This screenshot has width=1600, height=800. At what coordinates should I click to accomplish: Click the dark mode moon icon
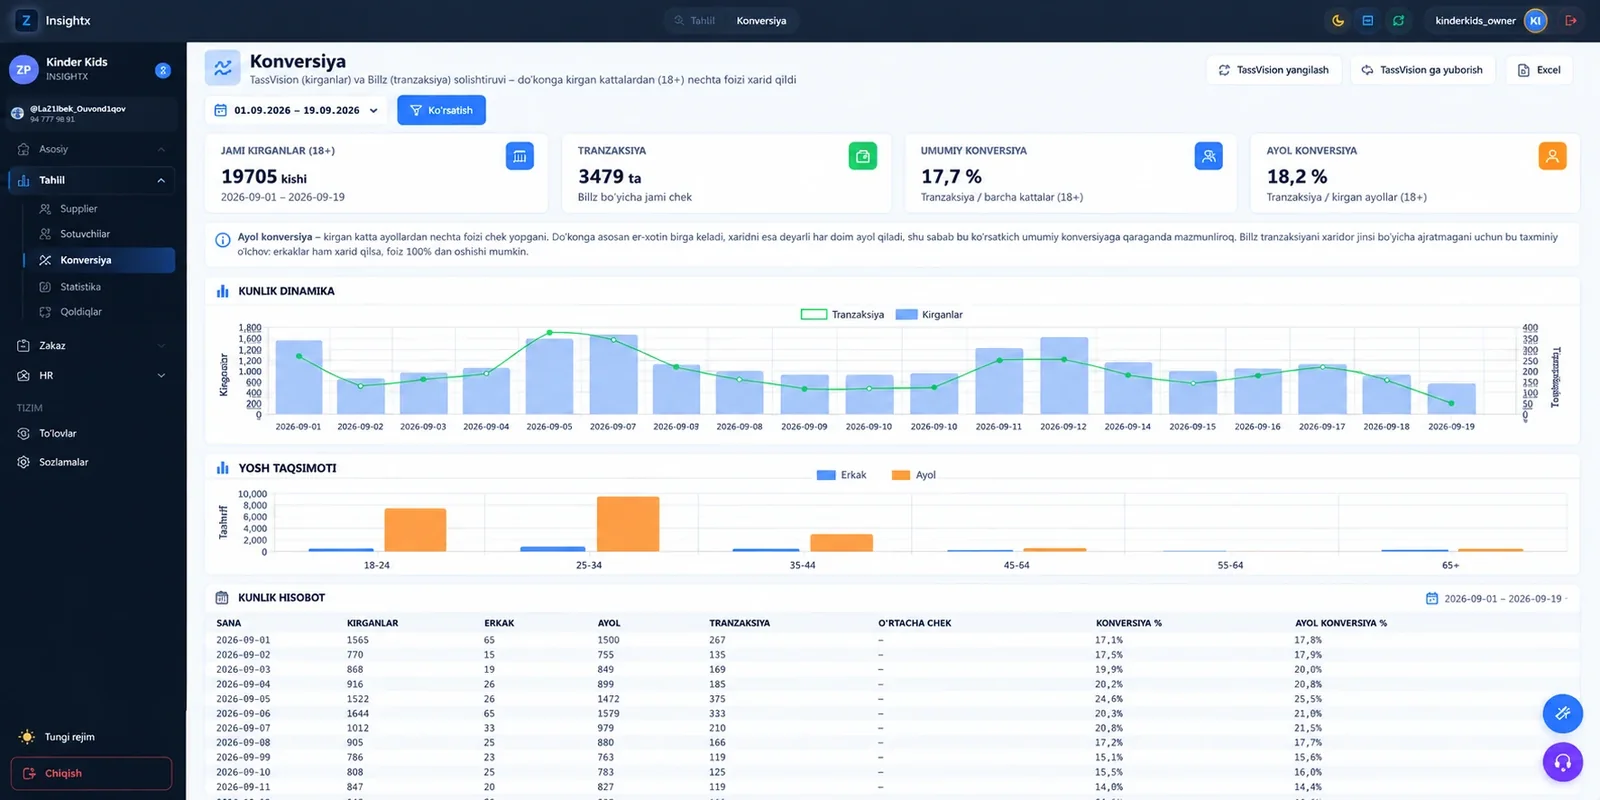[1338, 20]
